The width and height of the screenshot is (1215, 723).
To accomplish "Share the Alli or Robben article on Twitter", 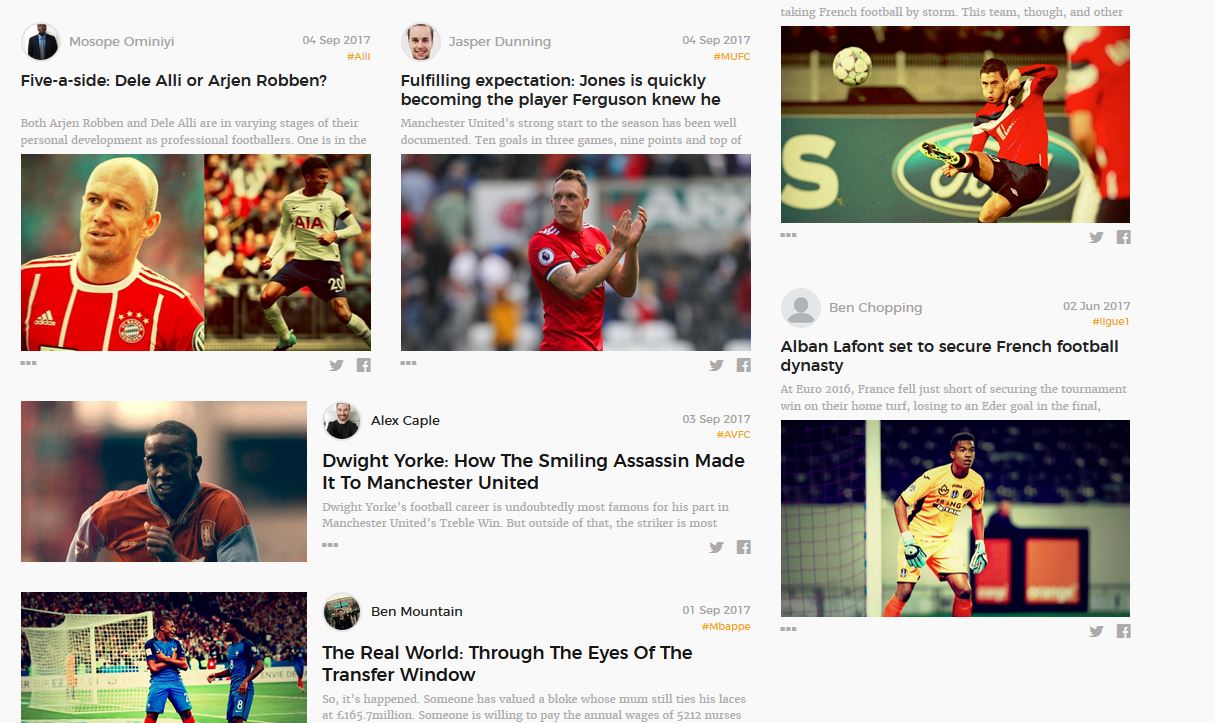I will point(336,365).
